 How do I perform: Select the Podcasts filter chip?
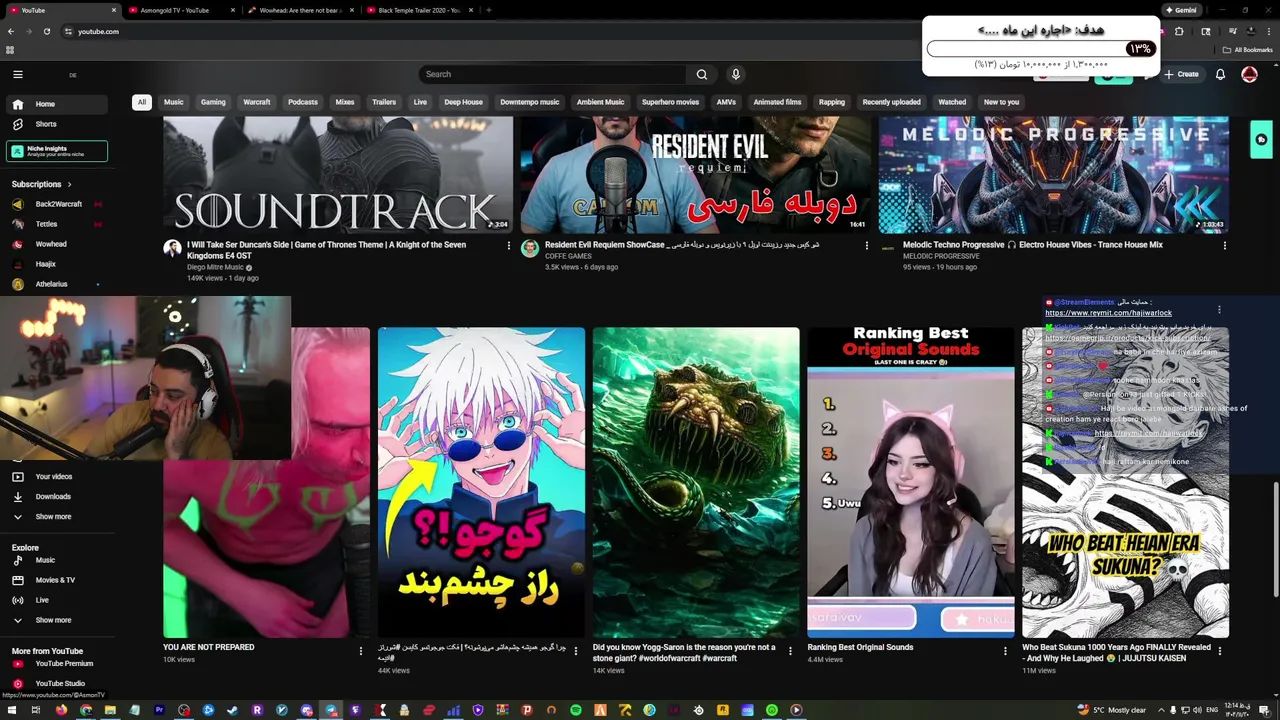click(x=303, y=102)
